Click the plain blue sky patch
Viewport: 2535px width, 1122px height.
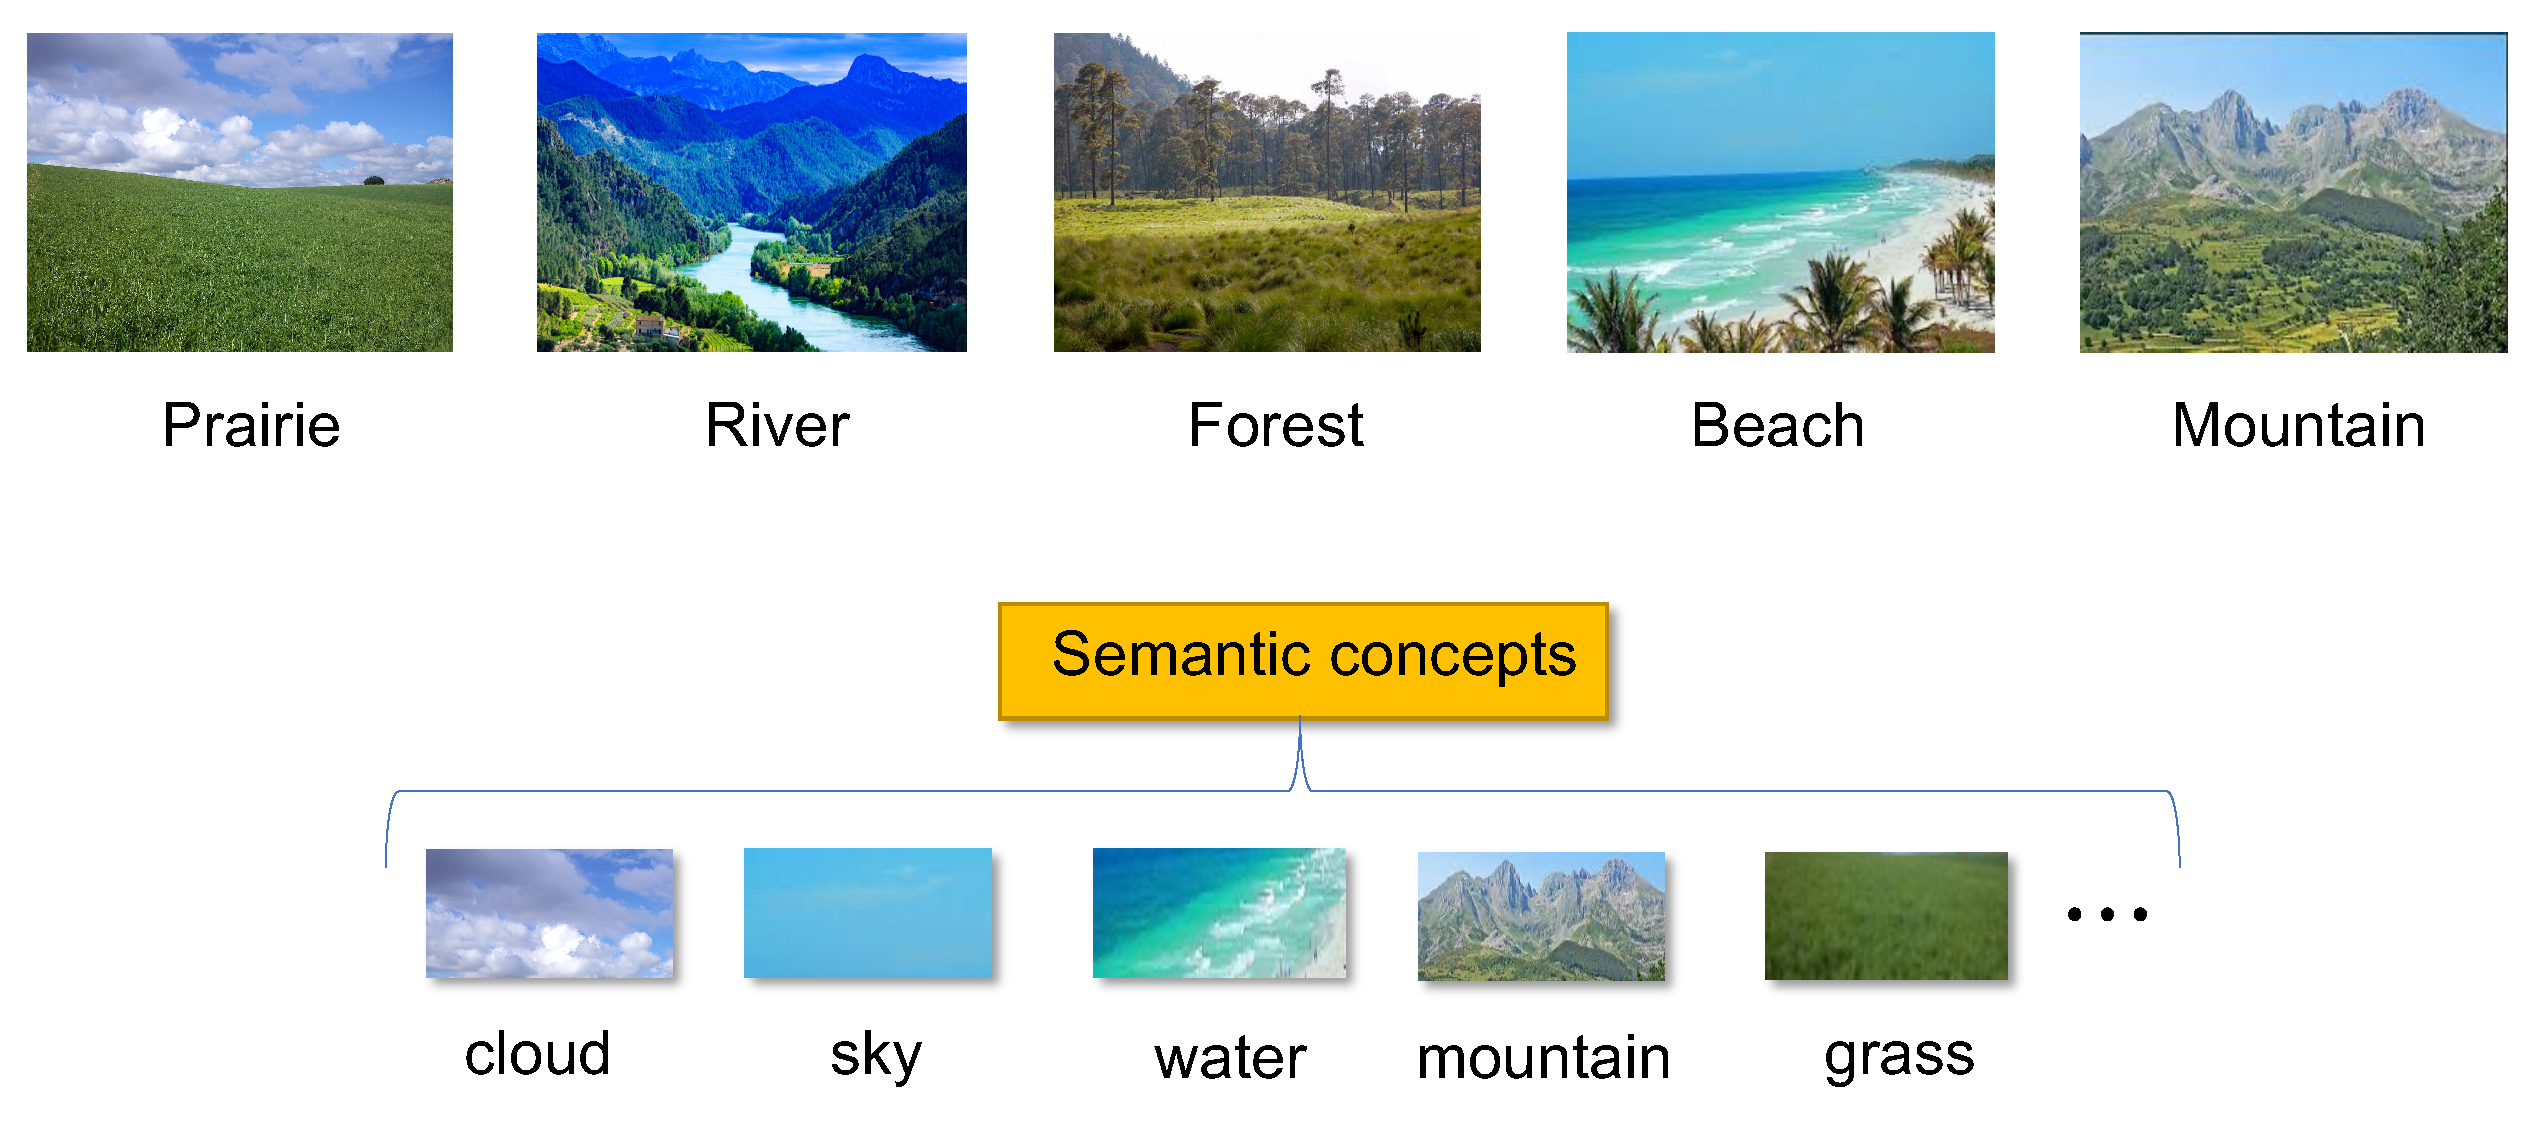pyautogui.click(x=867, y=913)
